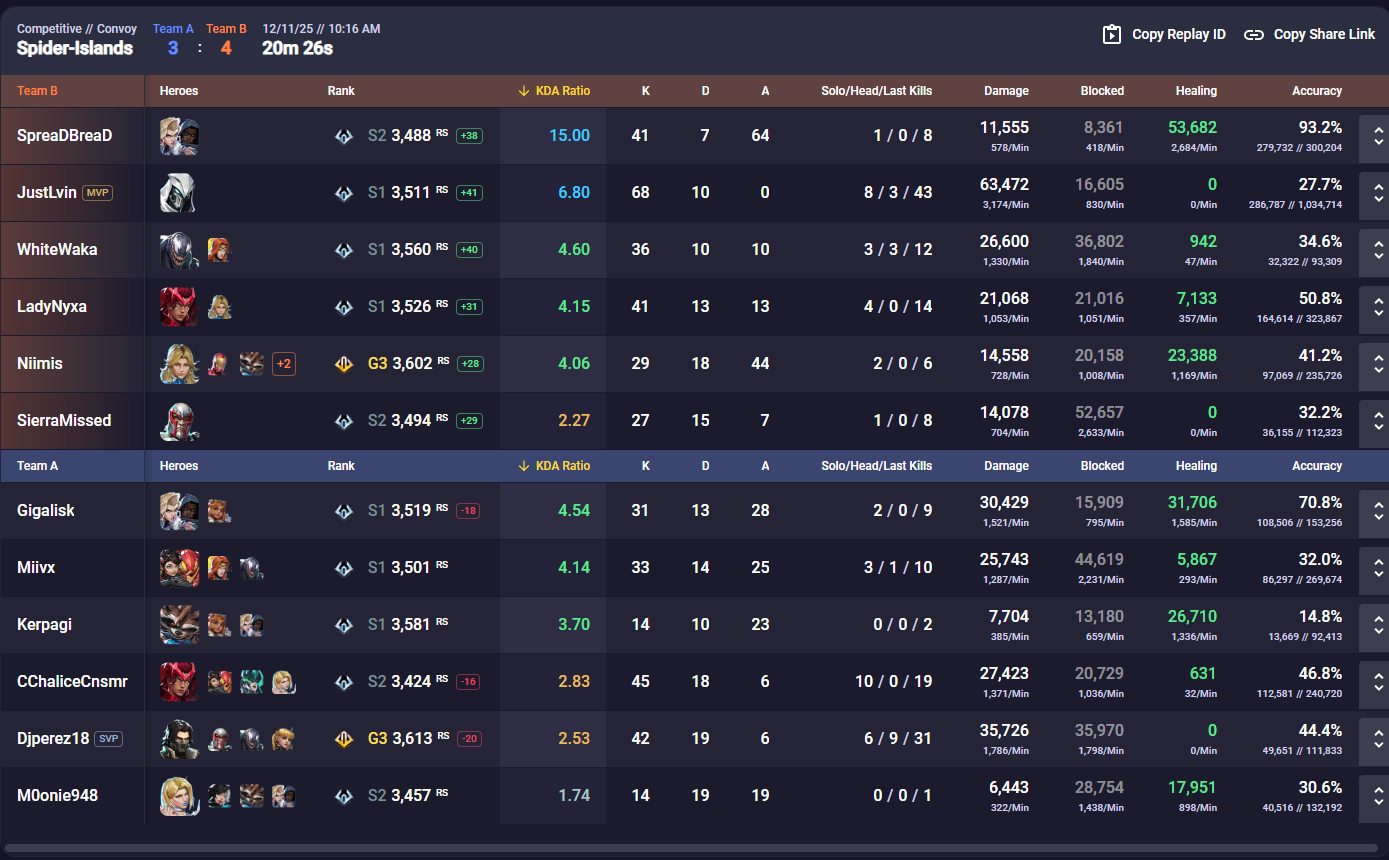1389x860 pixels.
Task: Open SpreaDBreaD's player name link
Action: pos(64,135)
